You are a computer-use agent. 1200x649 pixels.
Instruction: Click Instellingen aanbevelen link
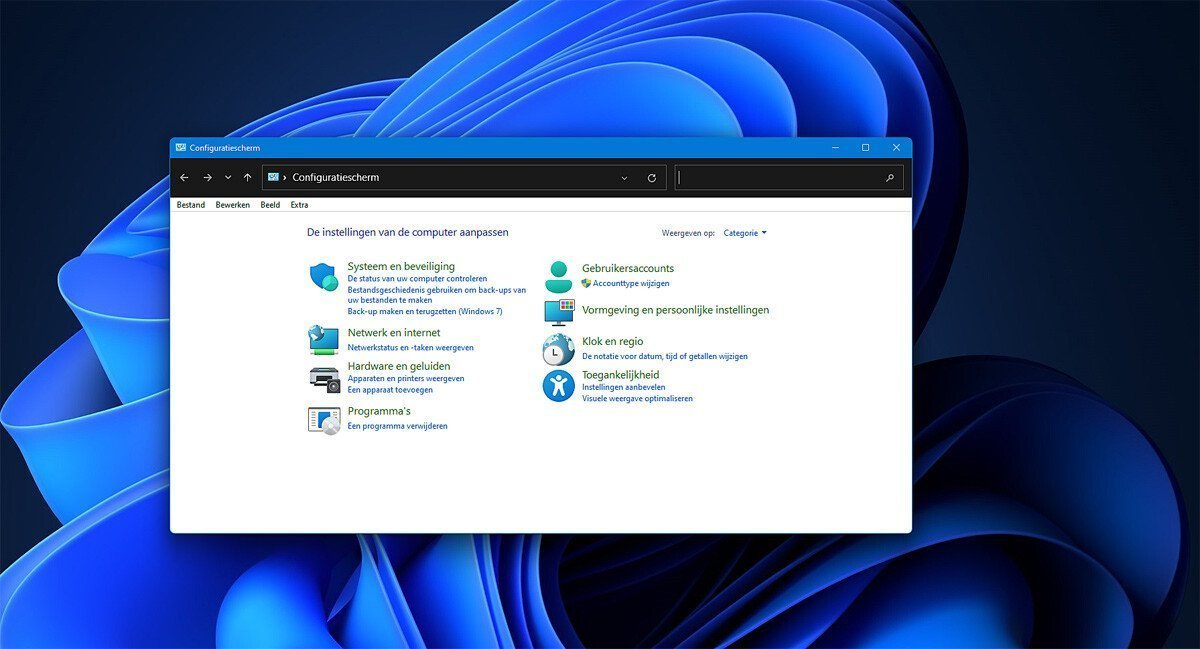[x=624, y=387]
